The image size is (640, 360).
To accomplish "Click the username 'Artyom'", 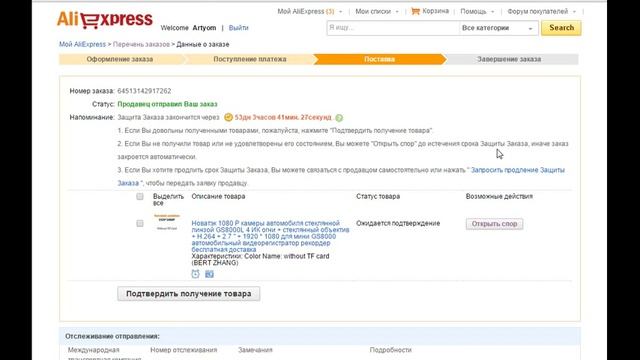I will pyautogui.click(x=204, y=28).
